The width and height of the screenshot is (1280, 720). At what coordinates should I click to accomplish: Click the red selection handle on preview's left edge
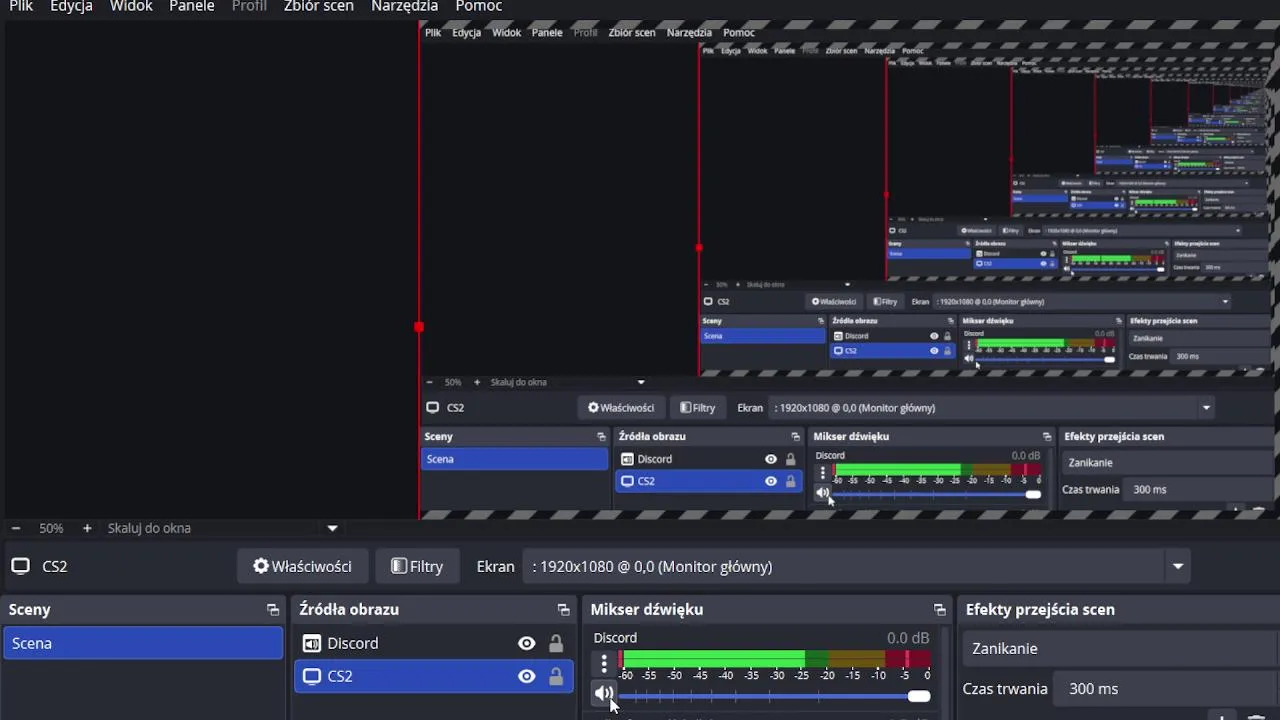tap(419, 327)
